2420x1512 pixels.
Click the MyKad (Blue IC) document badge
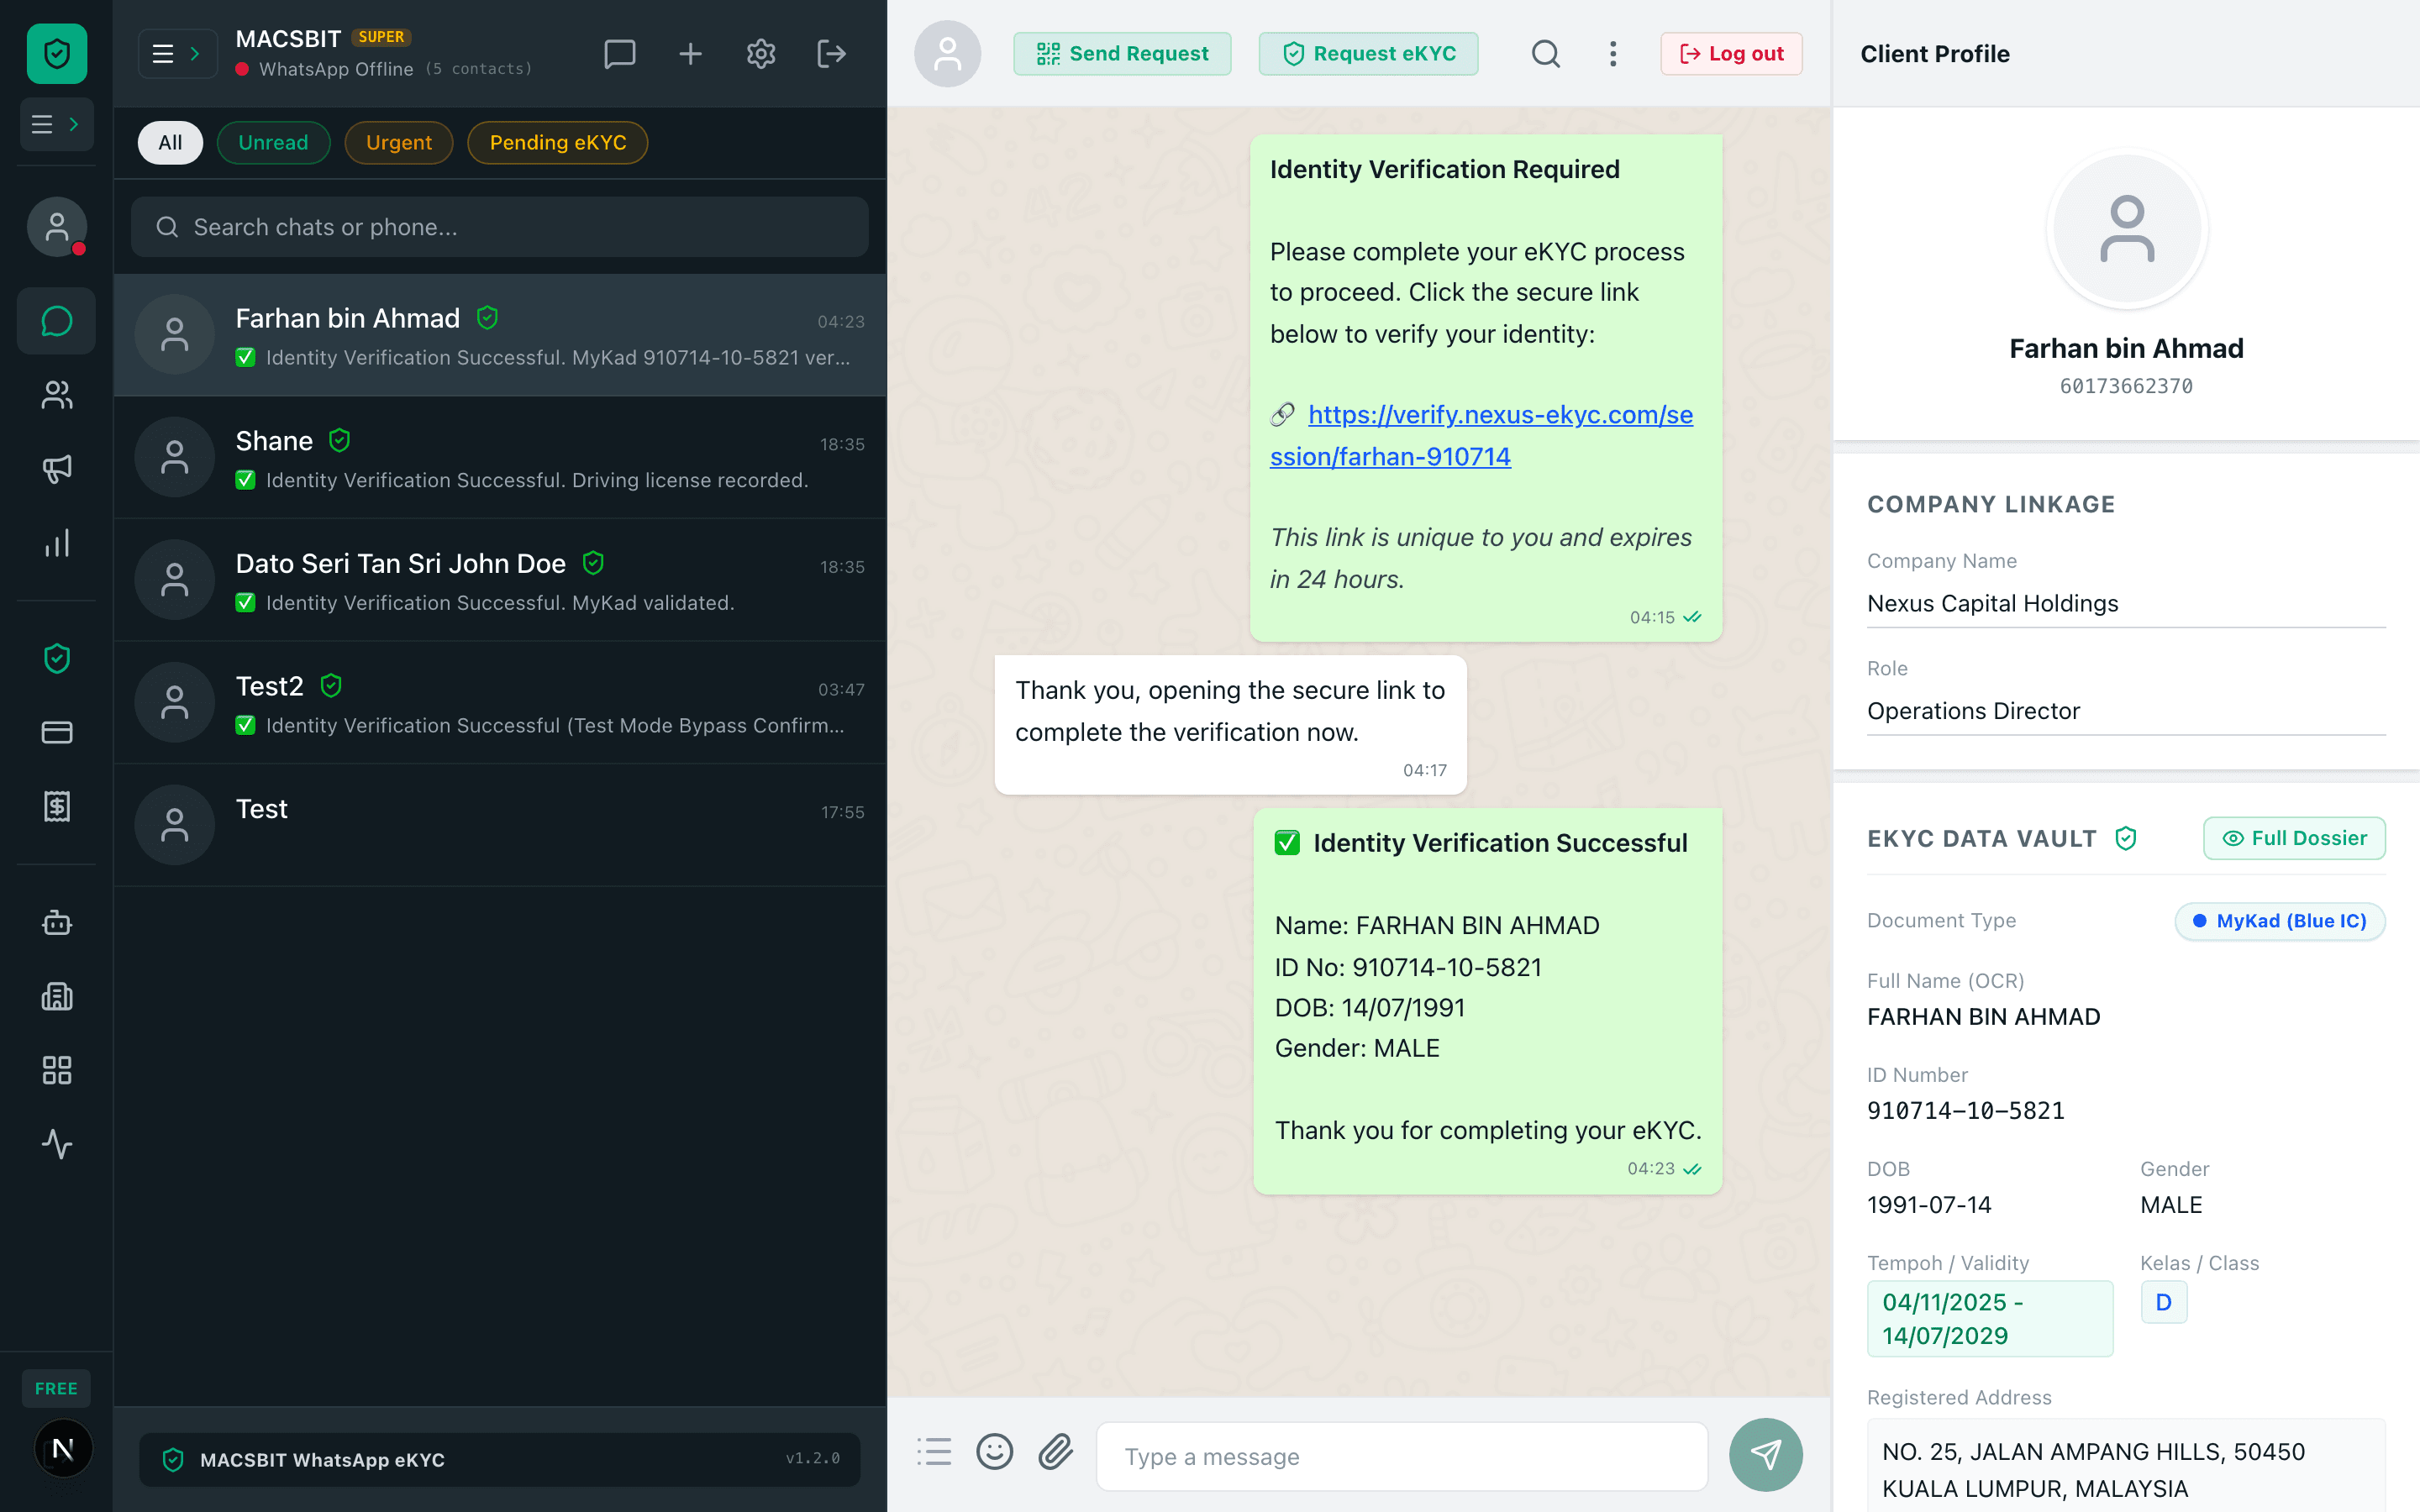(x=2280, y=921)
